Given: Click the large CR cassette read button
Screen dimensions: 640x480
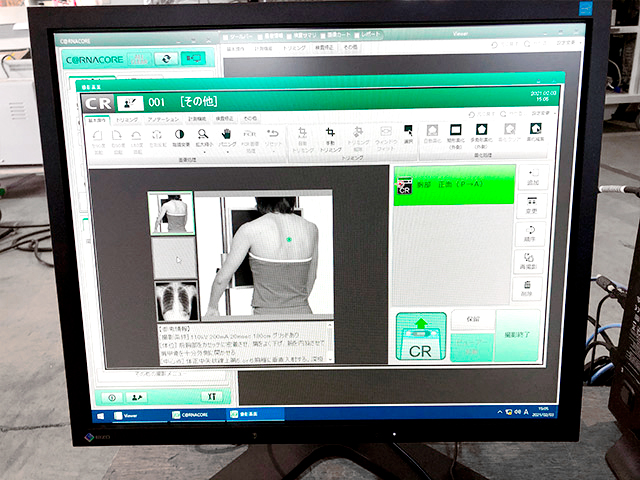Looking at the screenshot, I should tap(421, 336).
